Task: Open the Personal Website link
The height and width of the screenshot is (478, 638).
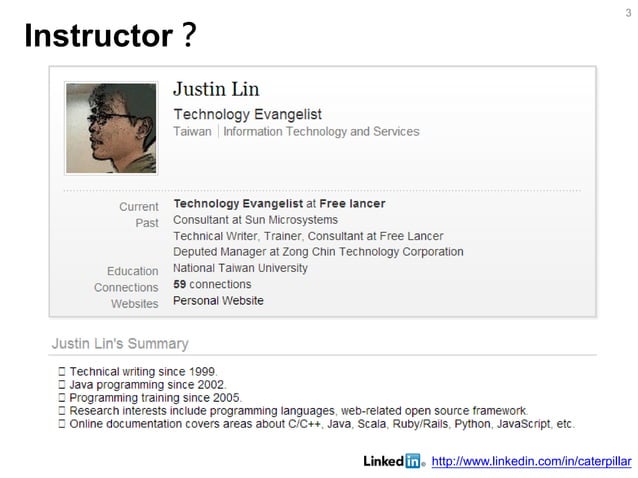Action: pyautogui.click(x=218, y=301)
